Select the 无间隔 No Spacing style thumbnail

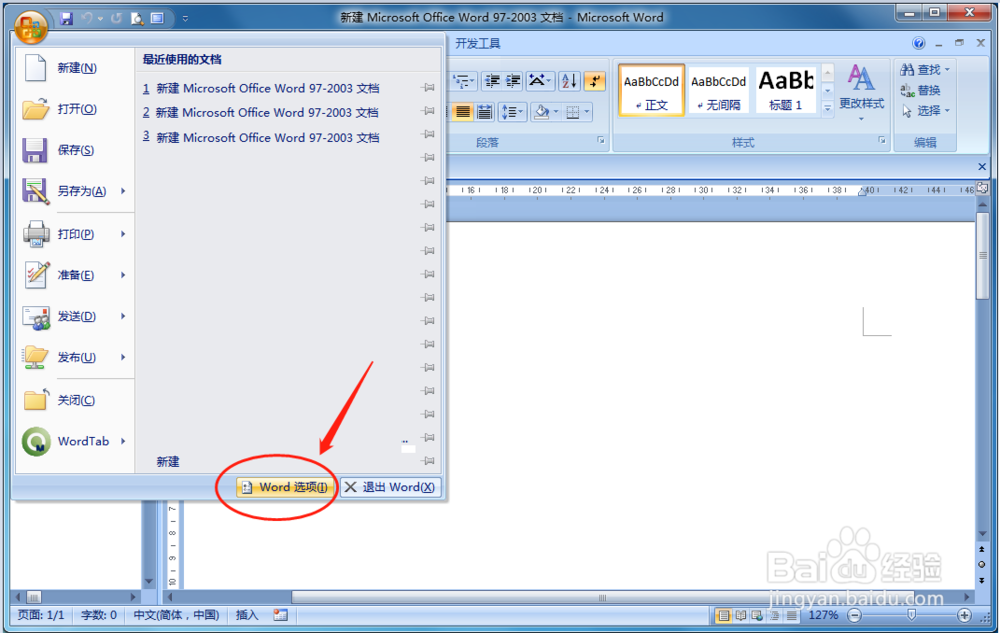719,90
